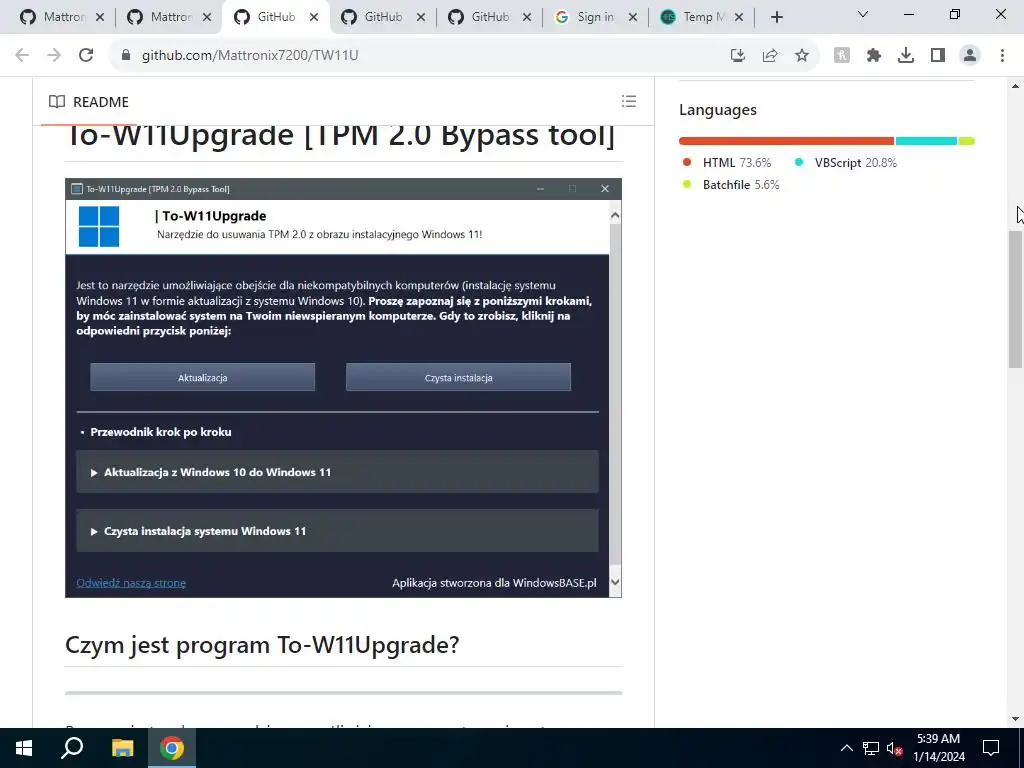Switch to the Temp M tab

click(702, 17)
